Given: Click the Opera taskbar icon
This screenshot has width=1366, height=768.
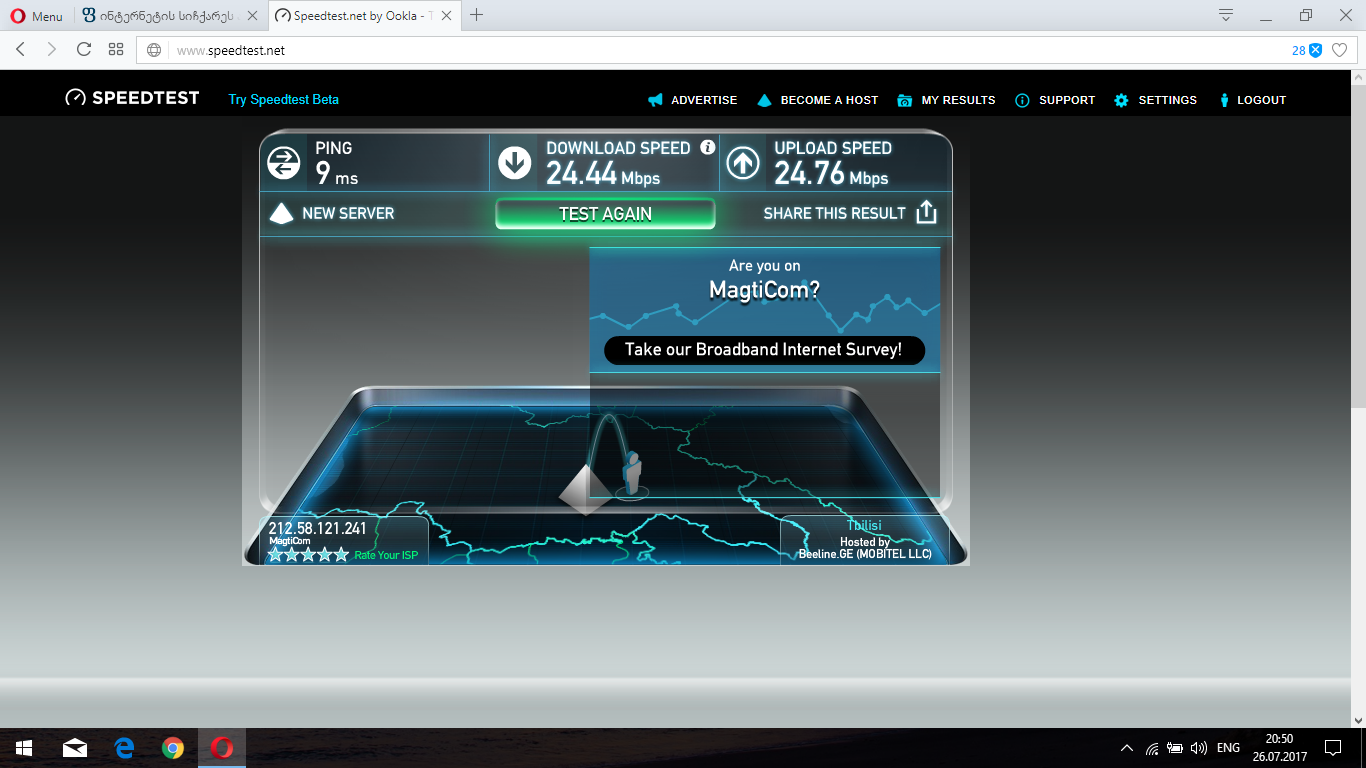Looking at the screenshot, I should (222, 748).
